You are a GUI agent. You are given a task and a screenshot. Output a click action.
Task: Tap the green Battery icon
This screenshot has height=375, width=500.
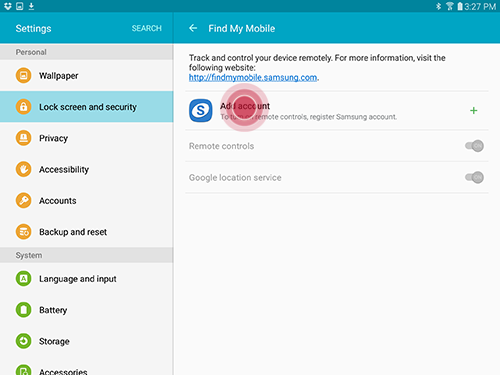(23, 310)
